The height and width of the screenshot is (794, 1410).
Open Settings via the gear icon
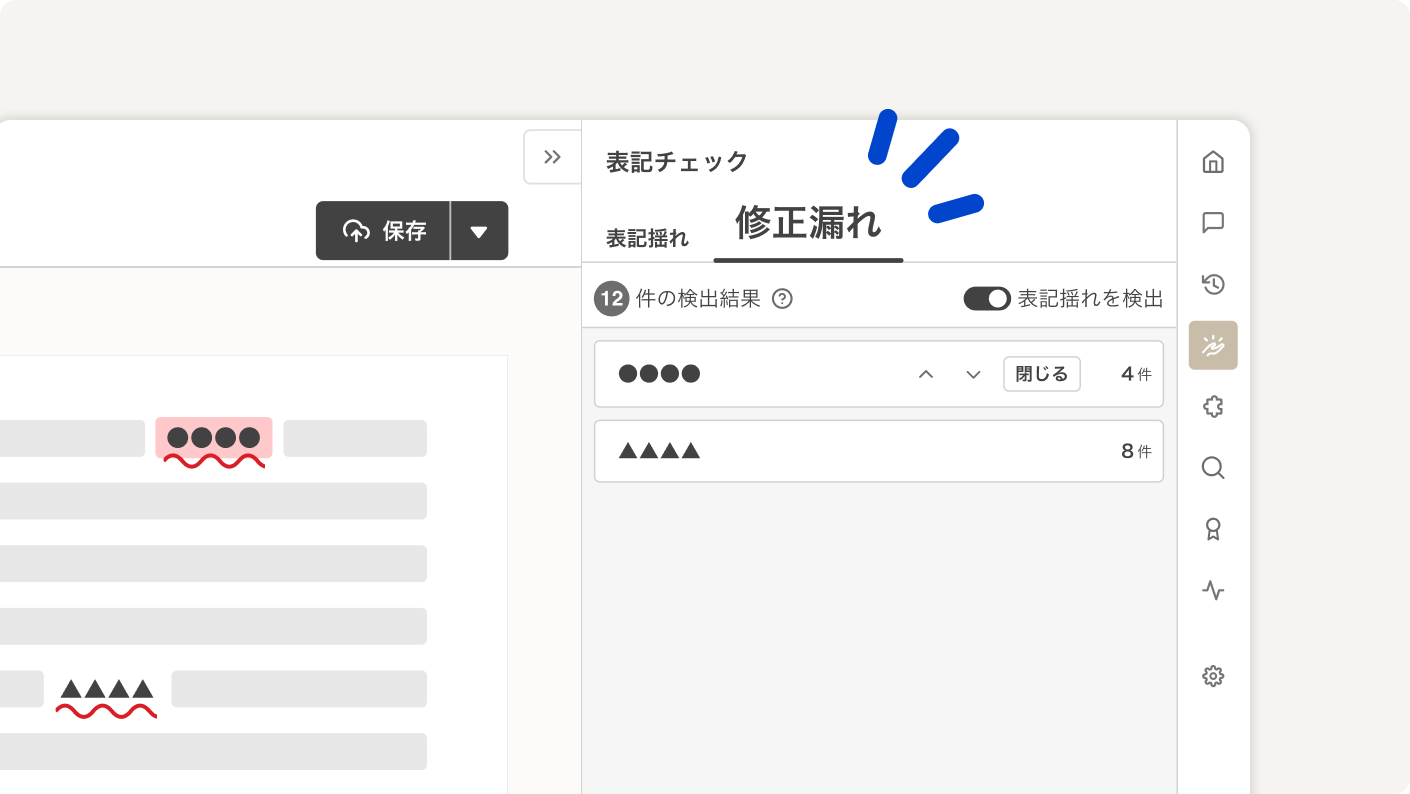(x=1213, y=676)
